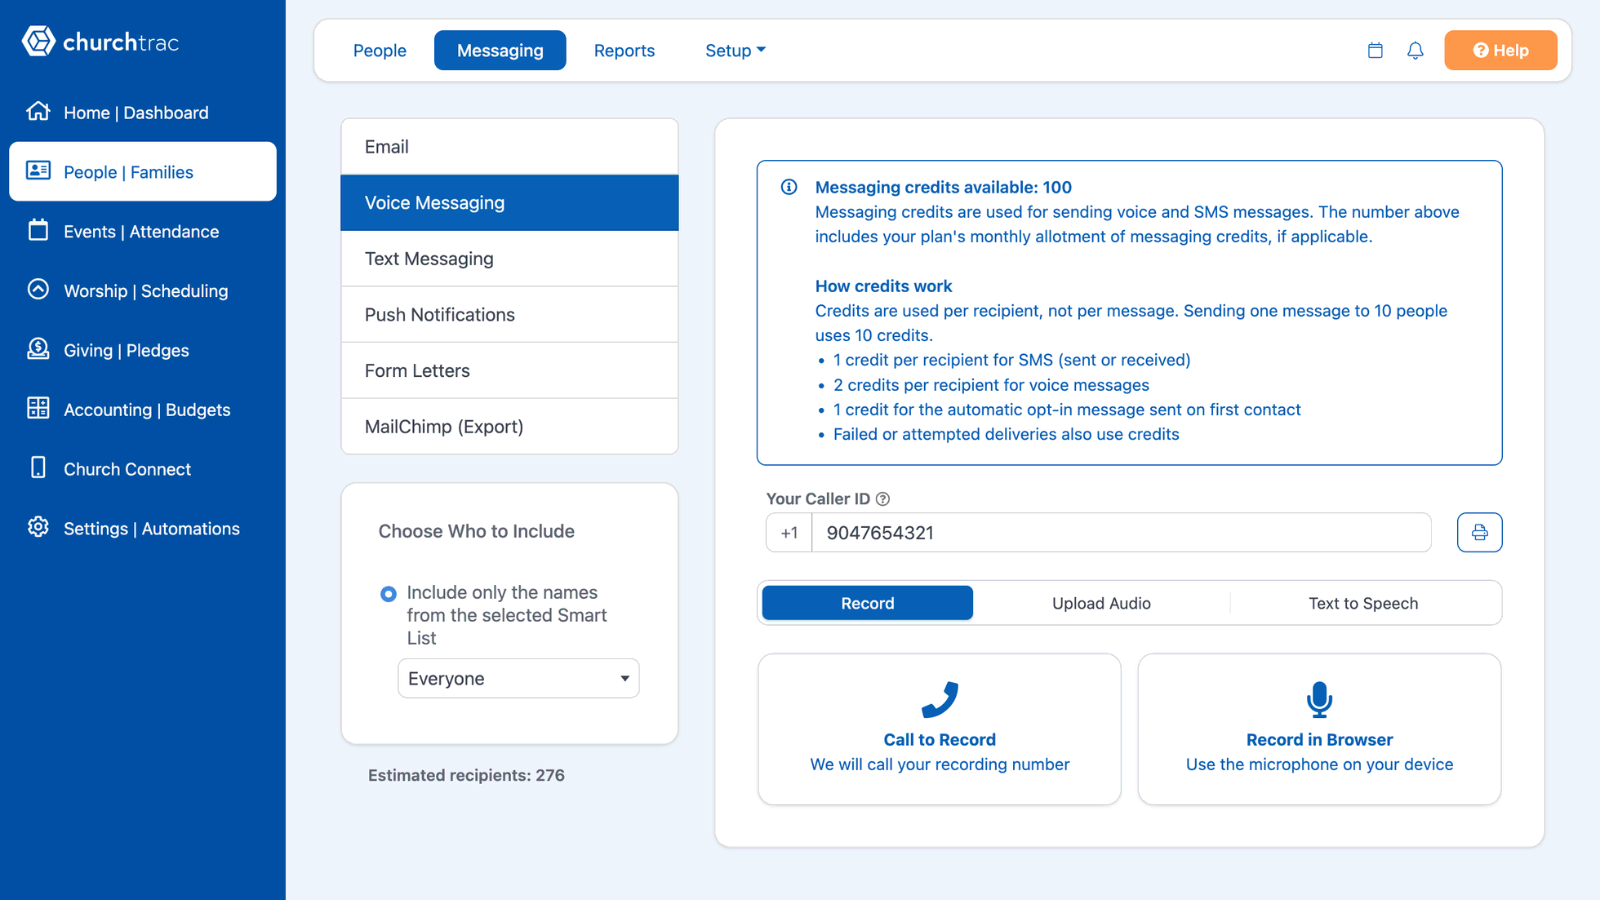The height and width of the screenshot is (900, 1600).
Task: Click the ChurchTrac logo icon
Action: click(38, 41)
